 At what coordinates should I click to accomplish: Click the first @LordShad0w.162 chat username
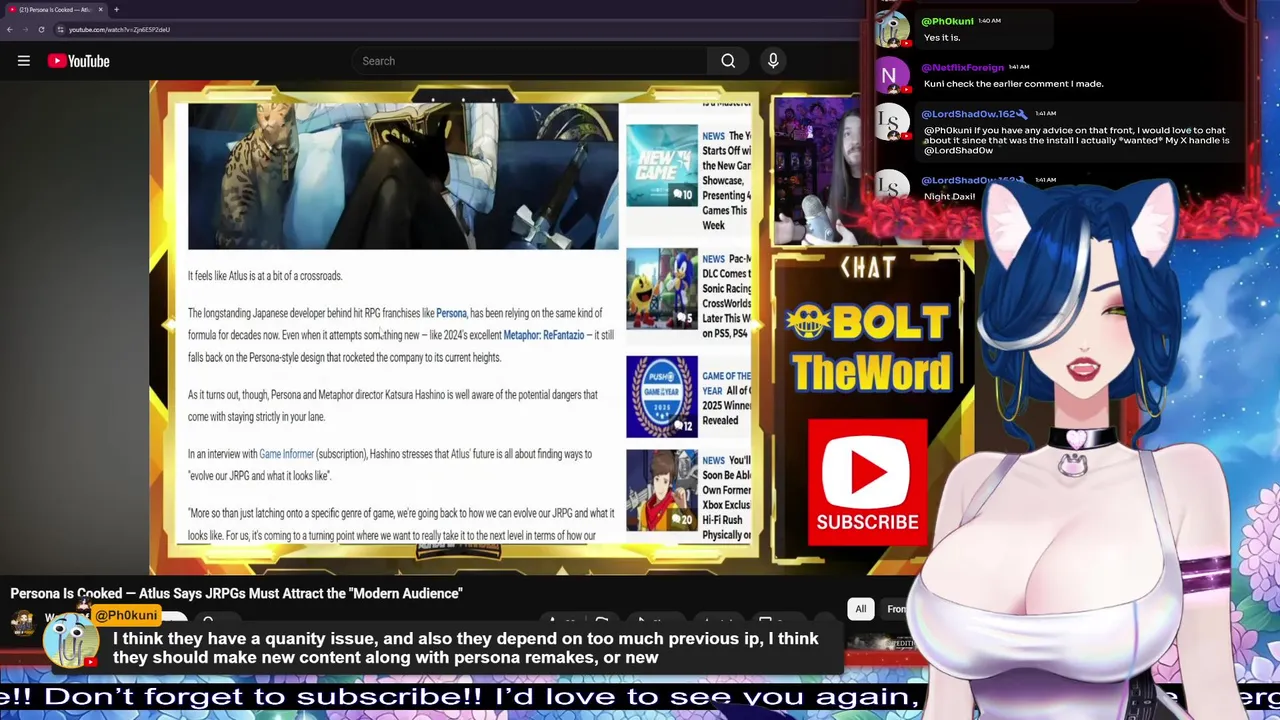point(967,114)
